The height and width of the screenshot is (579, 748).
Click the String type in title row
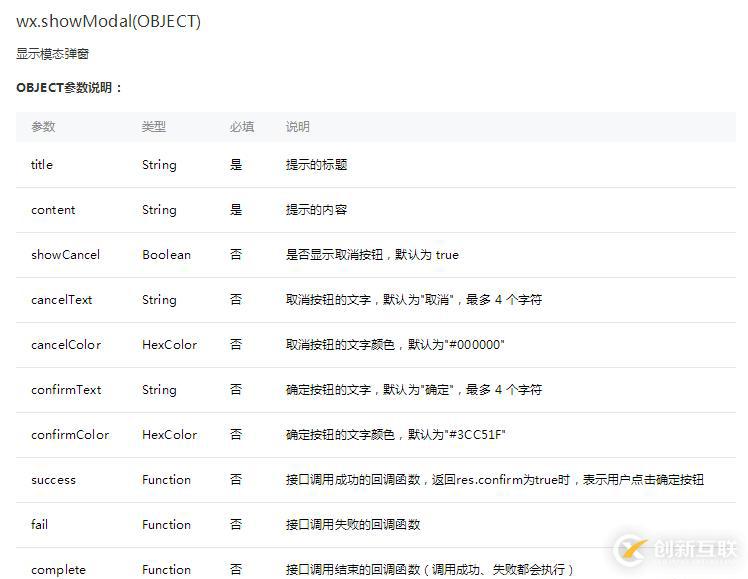coord(159,165)
